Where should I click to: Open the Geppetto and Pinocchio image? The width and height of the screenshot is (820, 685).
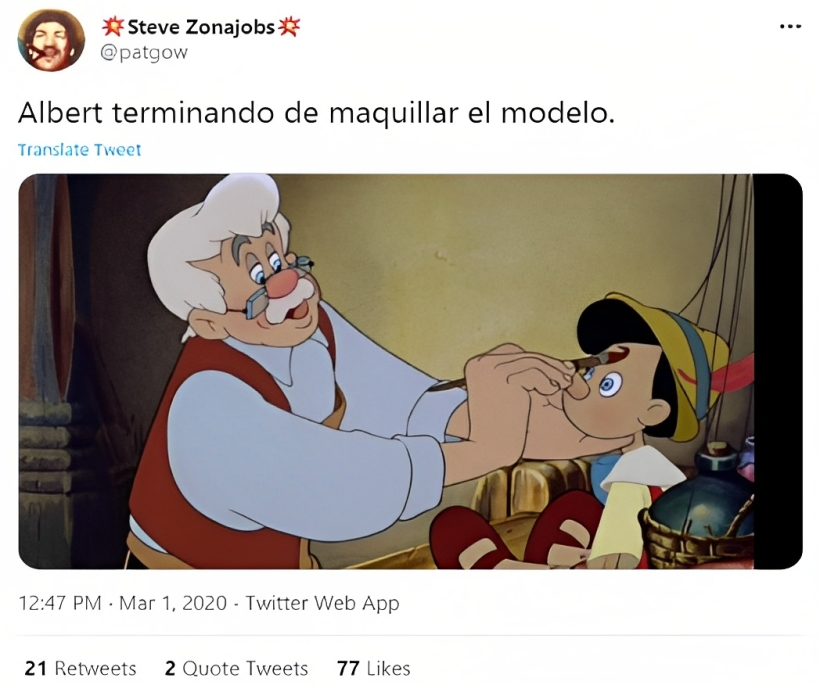coord(411,371)
